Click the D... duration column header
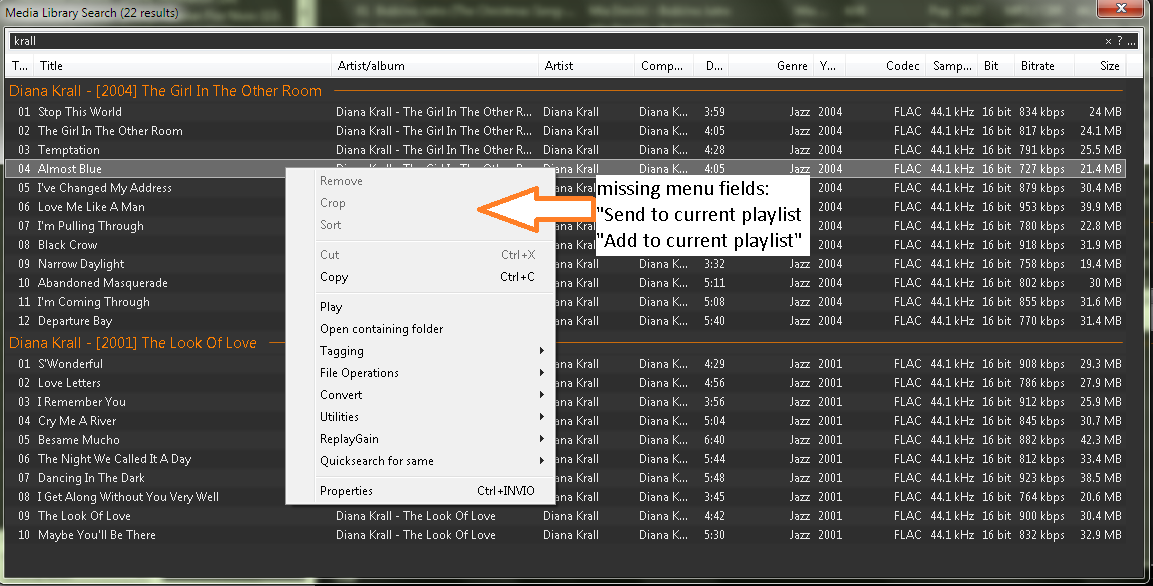Screen dimensions: 1153x586 (x=712, y=66)
